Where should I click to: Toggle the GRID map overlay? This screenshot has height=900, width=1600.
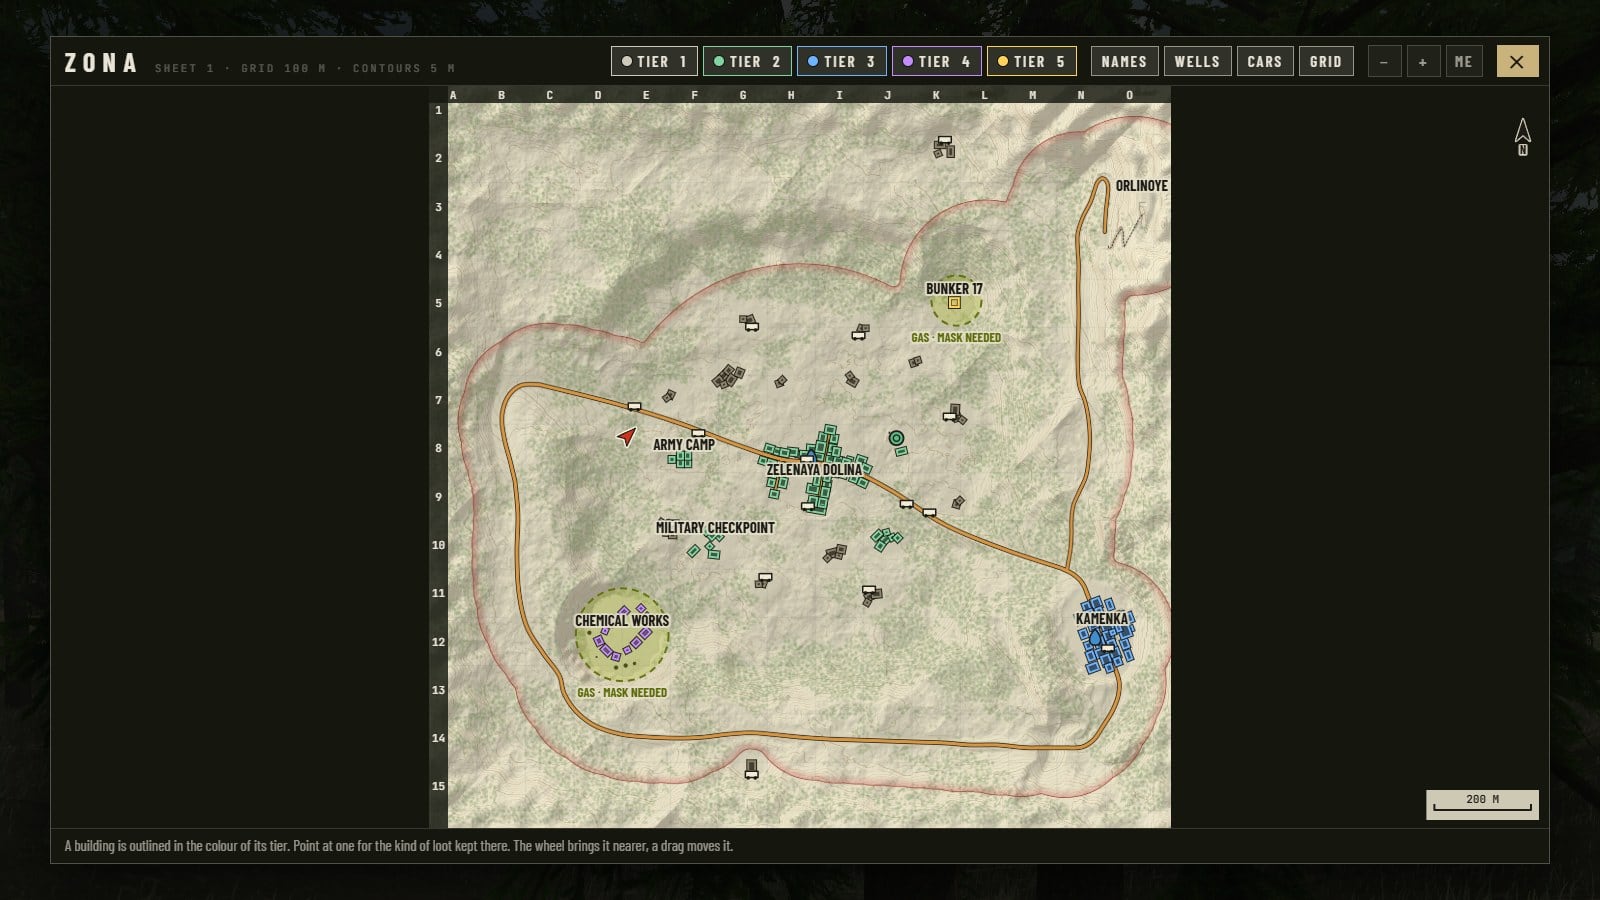click(1326, 62)
